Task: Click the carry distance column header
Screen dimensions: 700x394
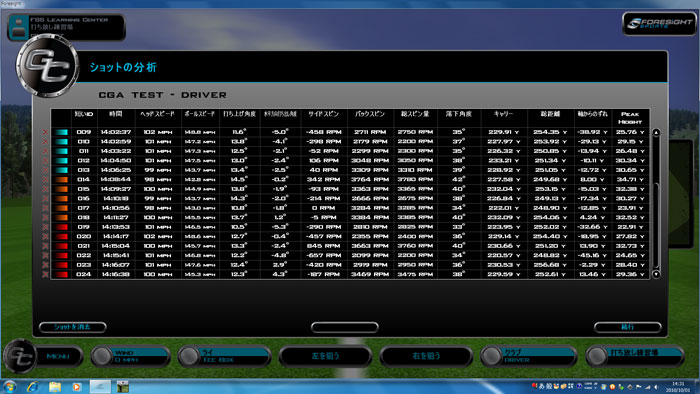Action: pyautogui.click(x=503, y=114)
